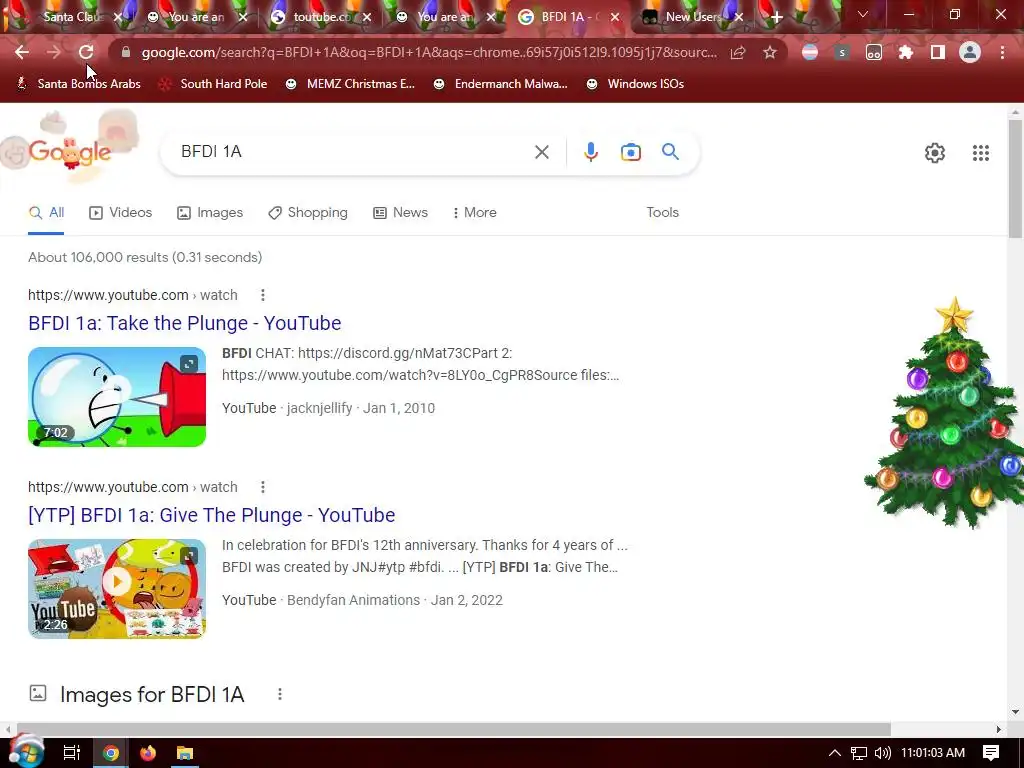The height and width of the screenshot is (768, 1024).
Task: Click the taskbar clock 11:01:03 AM
Action: (933, 753)
